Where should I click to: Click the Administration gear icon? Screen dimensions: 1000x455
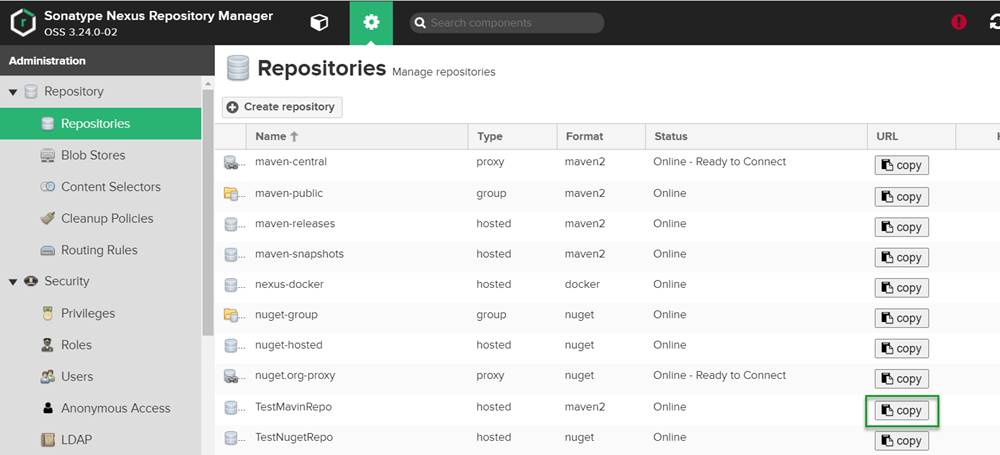[371, 22]
